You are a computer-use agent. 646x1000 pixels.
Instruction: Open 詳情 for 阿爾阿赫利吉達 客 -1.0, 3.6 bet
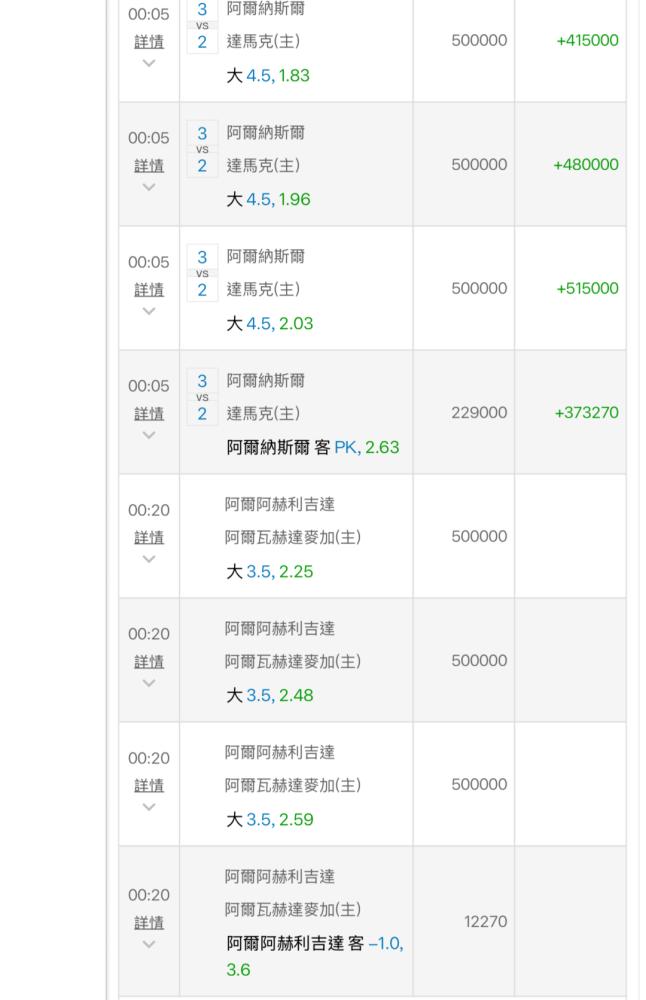click(x=148, y=923)
